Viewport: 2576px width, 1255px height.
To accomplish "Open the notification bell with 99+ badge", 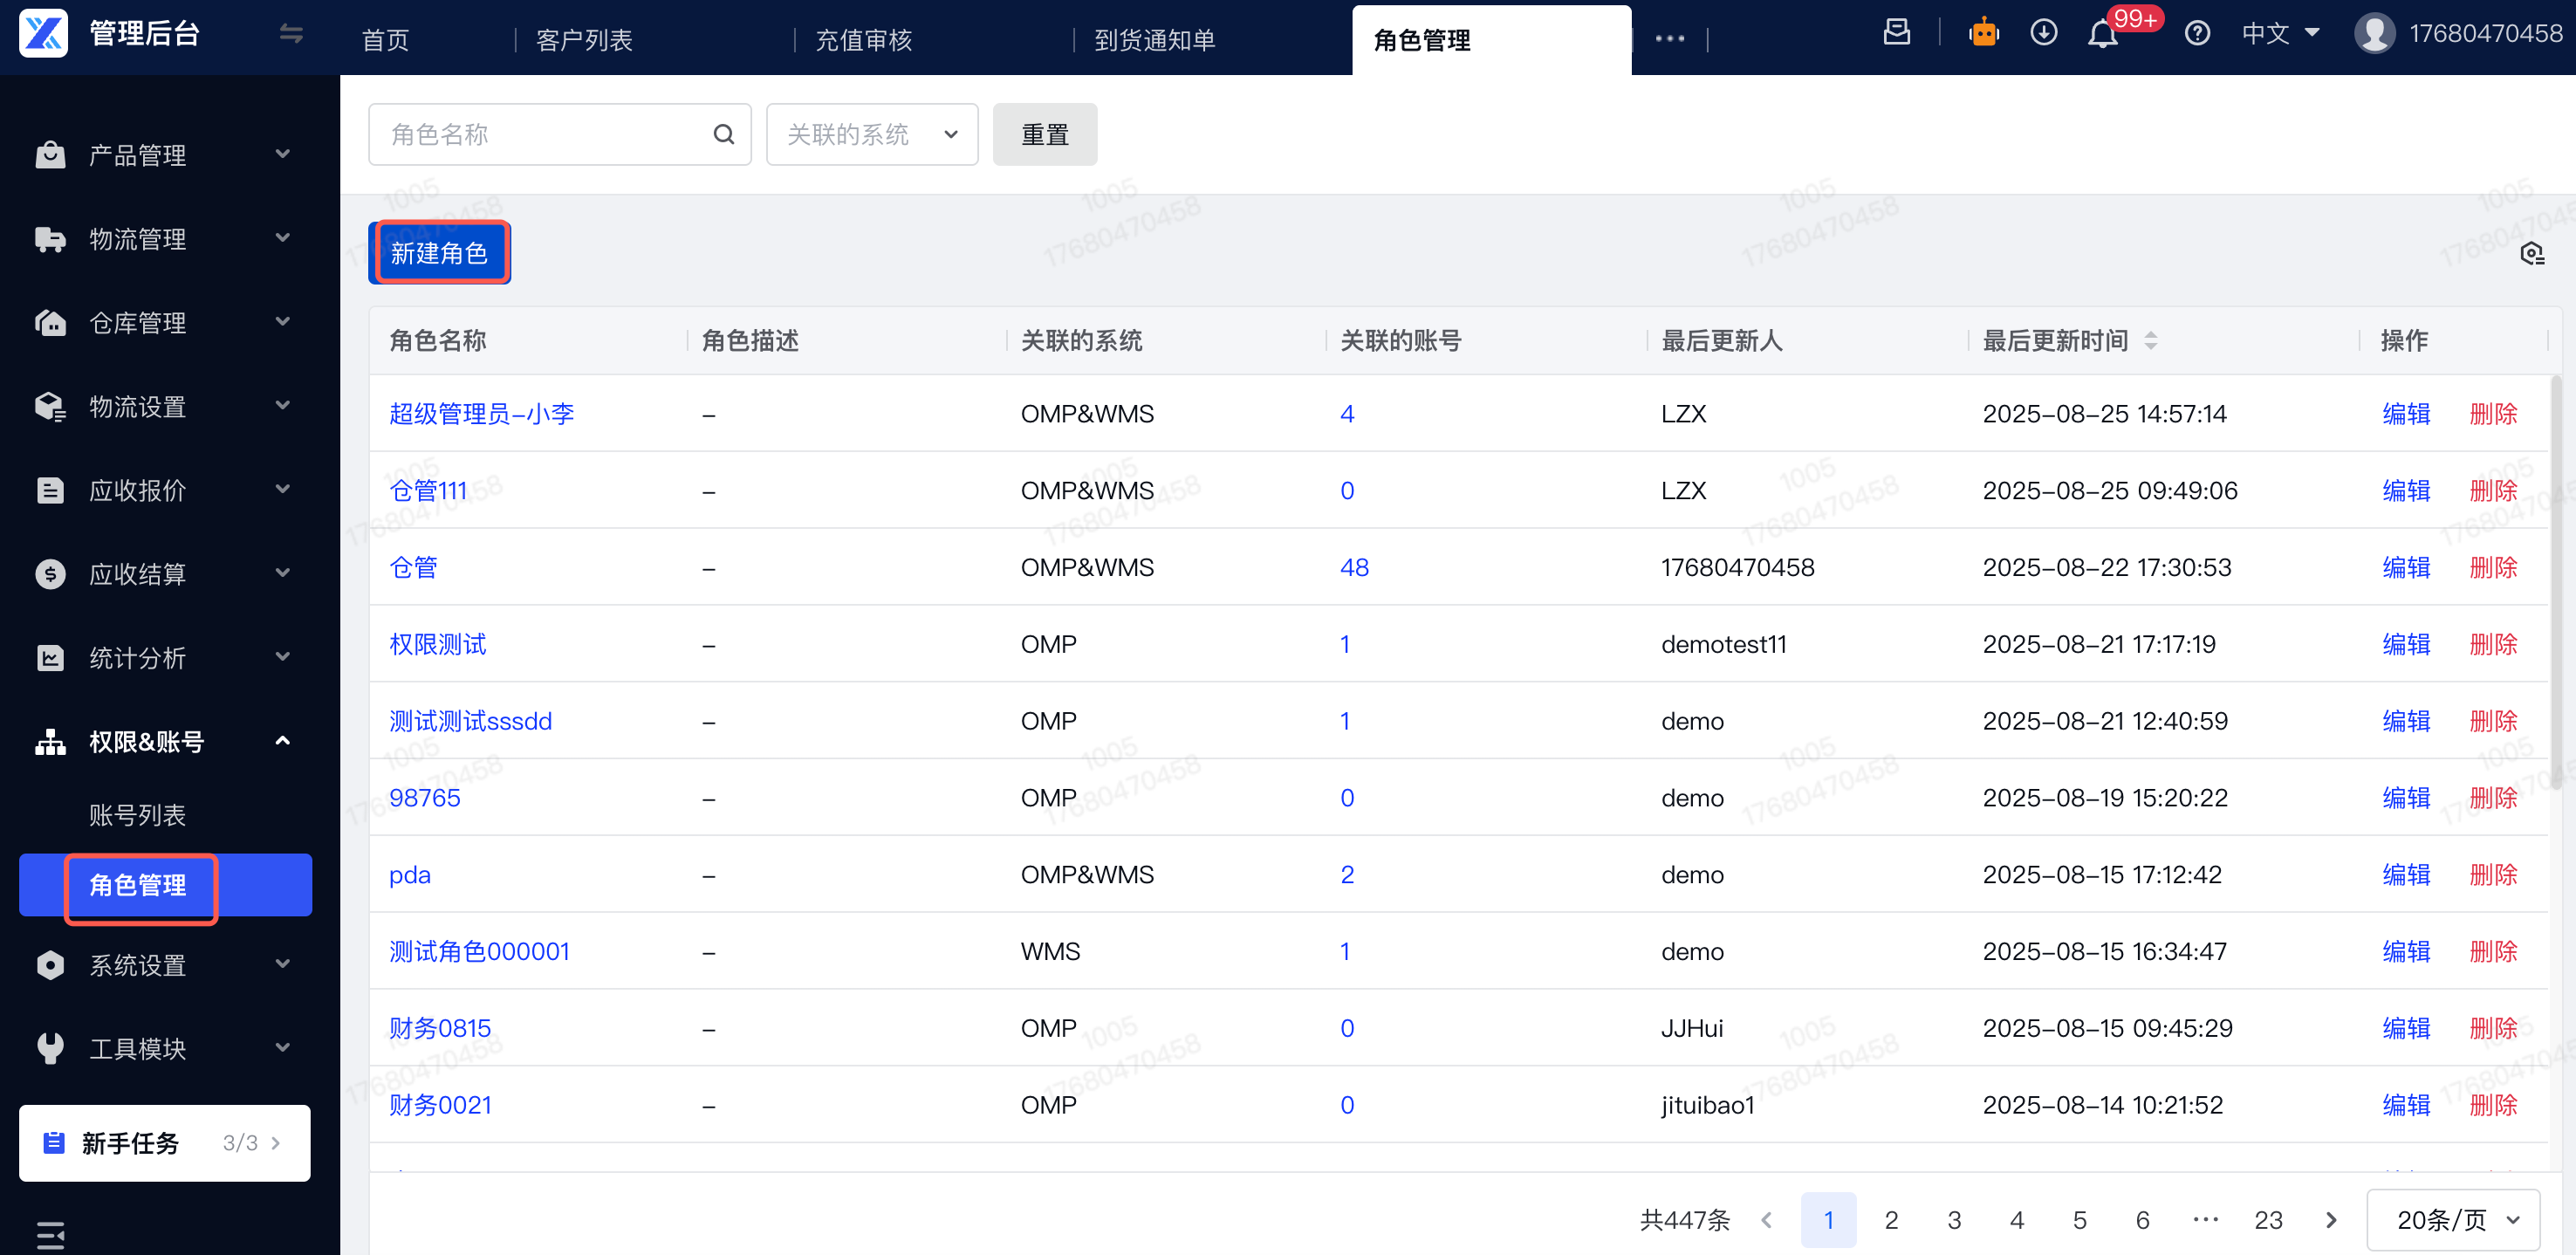I will 2103,34.
